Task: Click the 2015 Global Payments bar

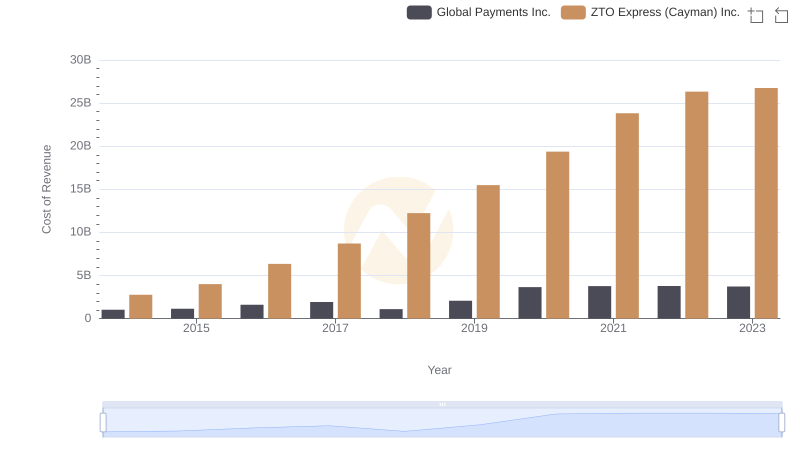Action: (183, 314)
